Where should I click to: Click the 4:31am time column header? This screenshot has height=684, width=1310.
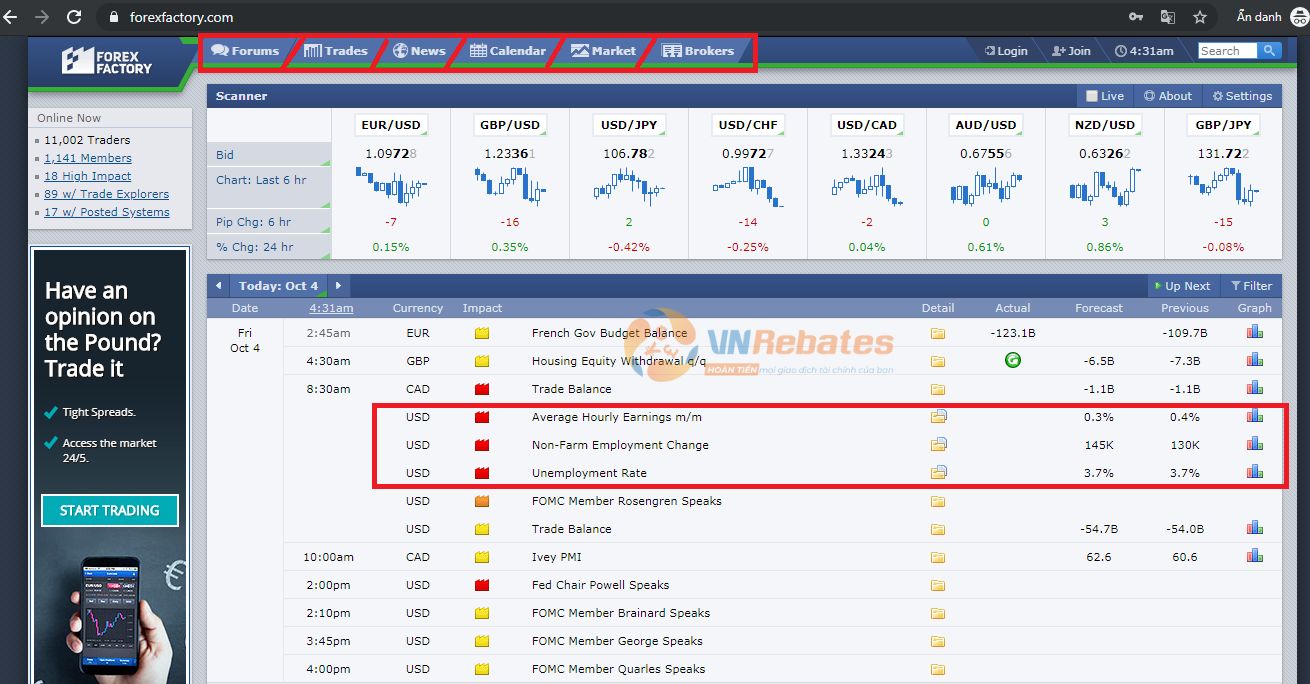(x=331, y=308)
